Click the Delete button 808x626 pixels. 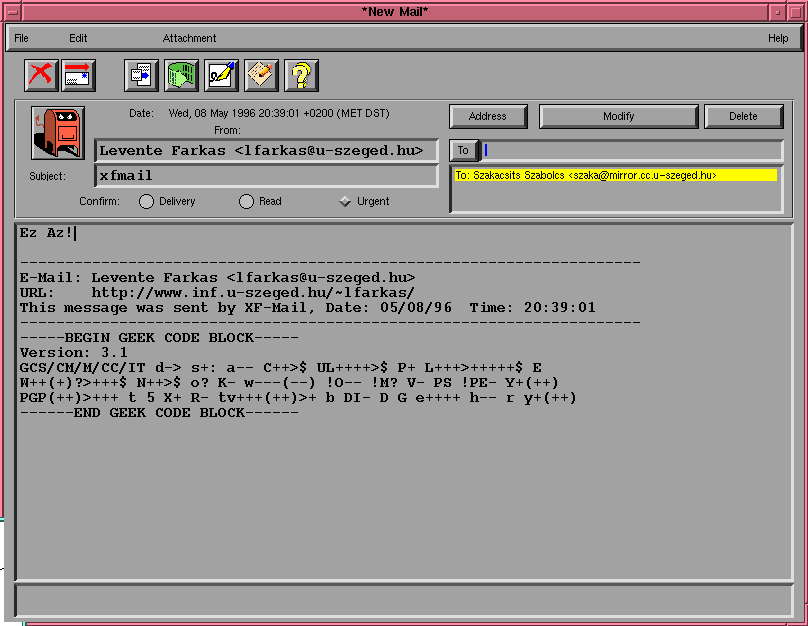(x=743, y=116)
